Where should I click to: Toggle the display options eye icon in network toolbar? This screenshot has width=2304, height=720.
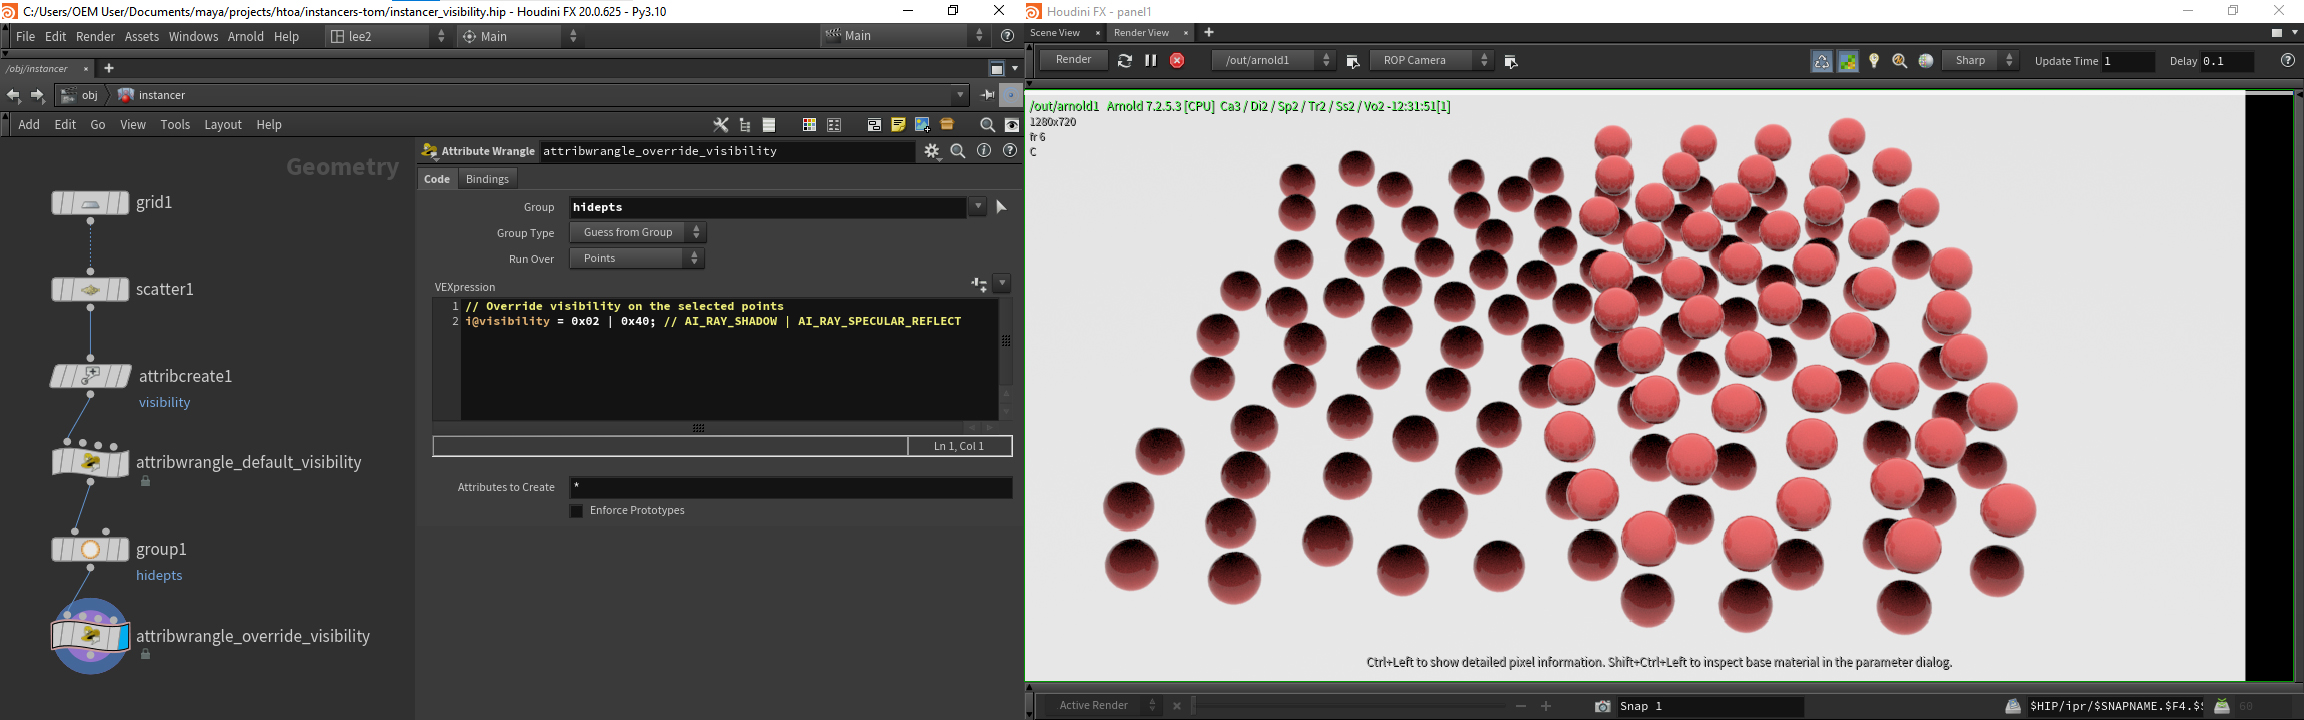coord(1012,125)
